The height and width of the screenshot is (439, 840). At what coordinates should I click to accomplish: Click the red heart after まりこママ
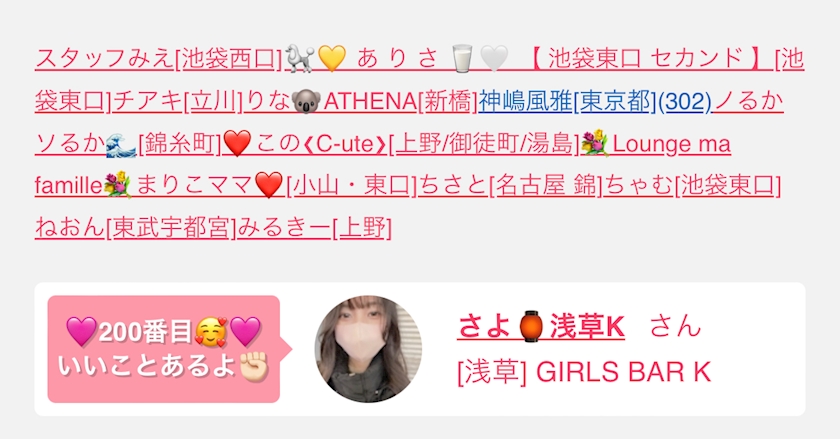[269, 186]
